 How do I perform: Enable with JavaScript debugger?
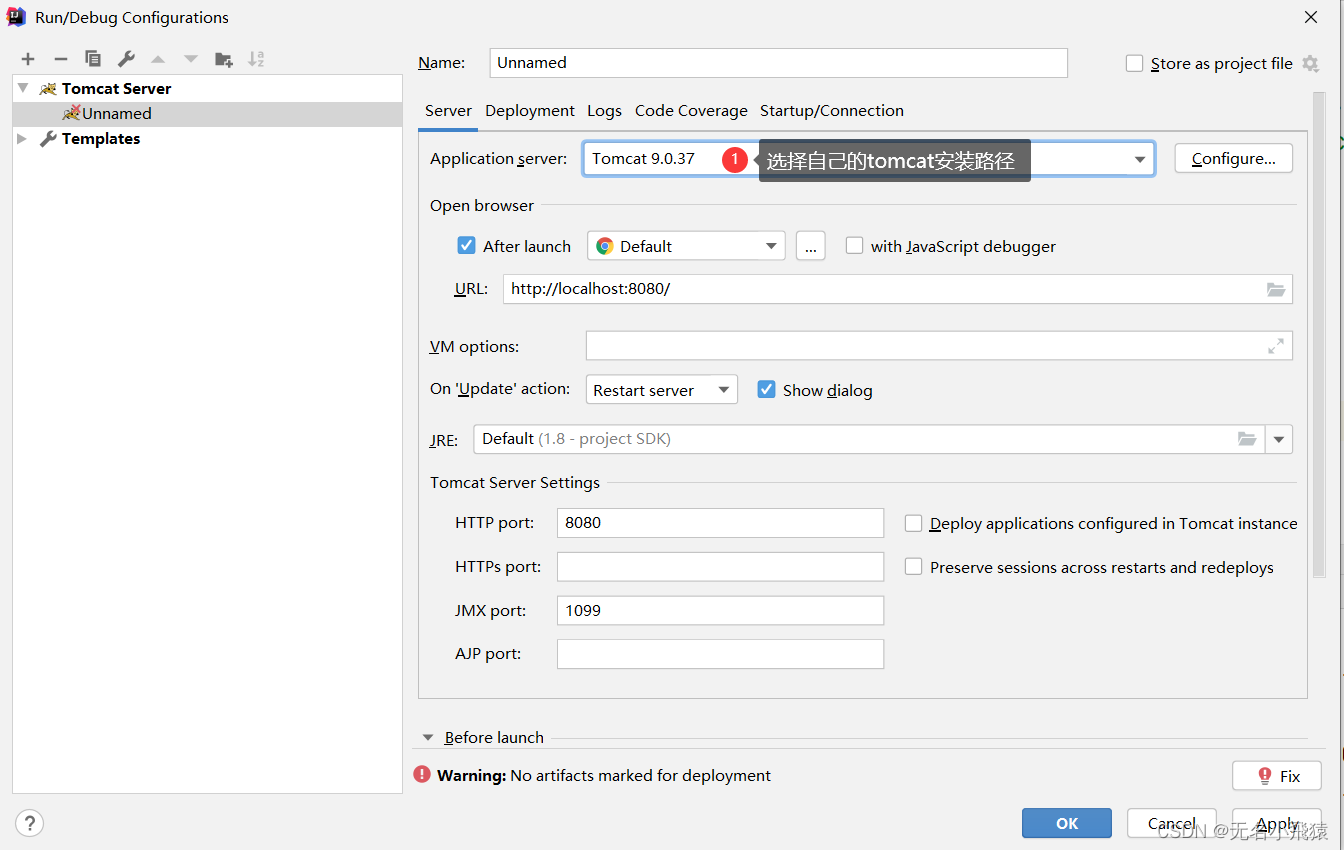[x=854, y=245]
